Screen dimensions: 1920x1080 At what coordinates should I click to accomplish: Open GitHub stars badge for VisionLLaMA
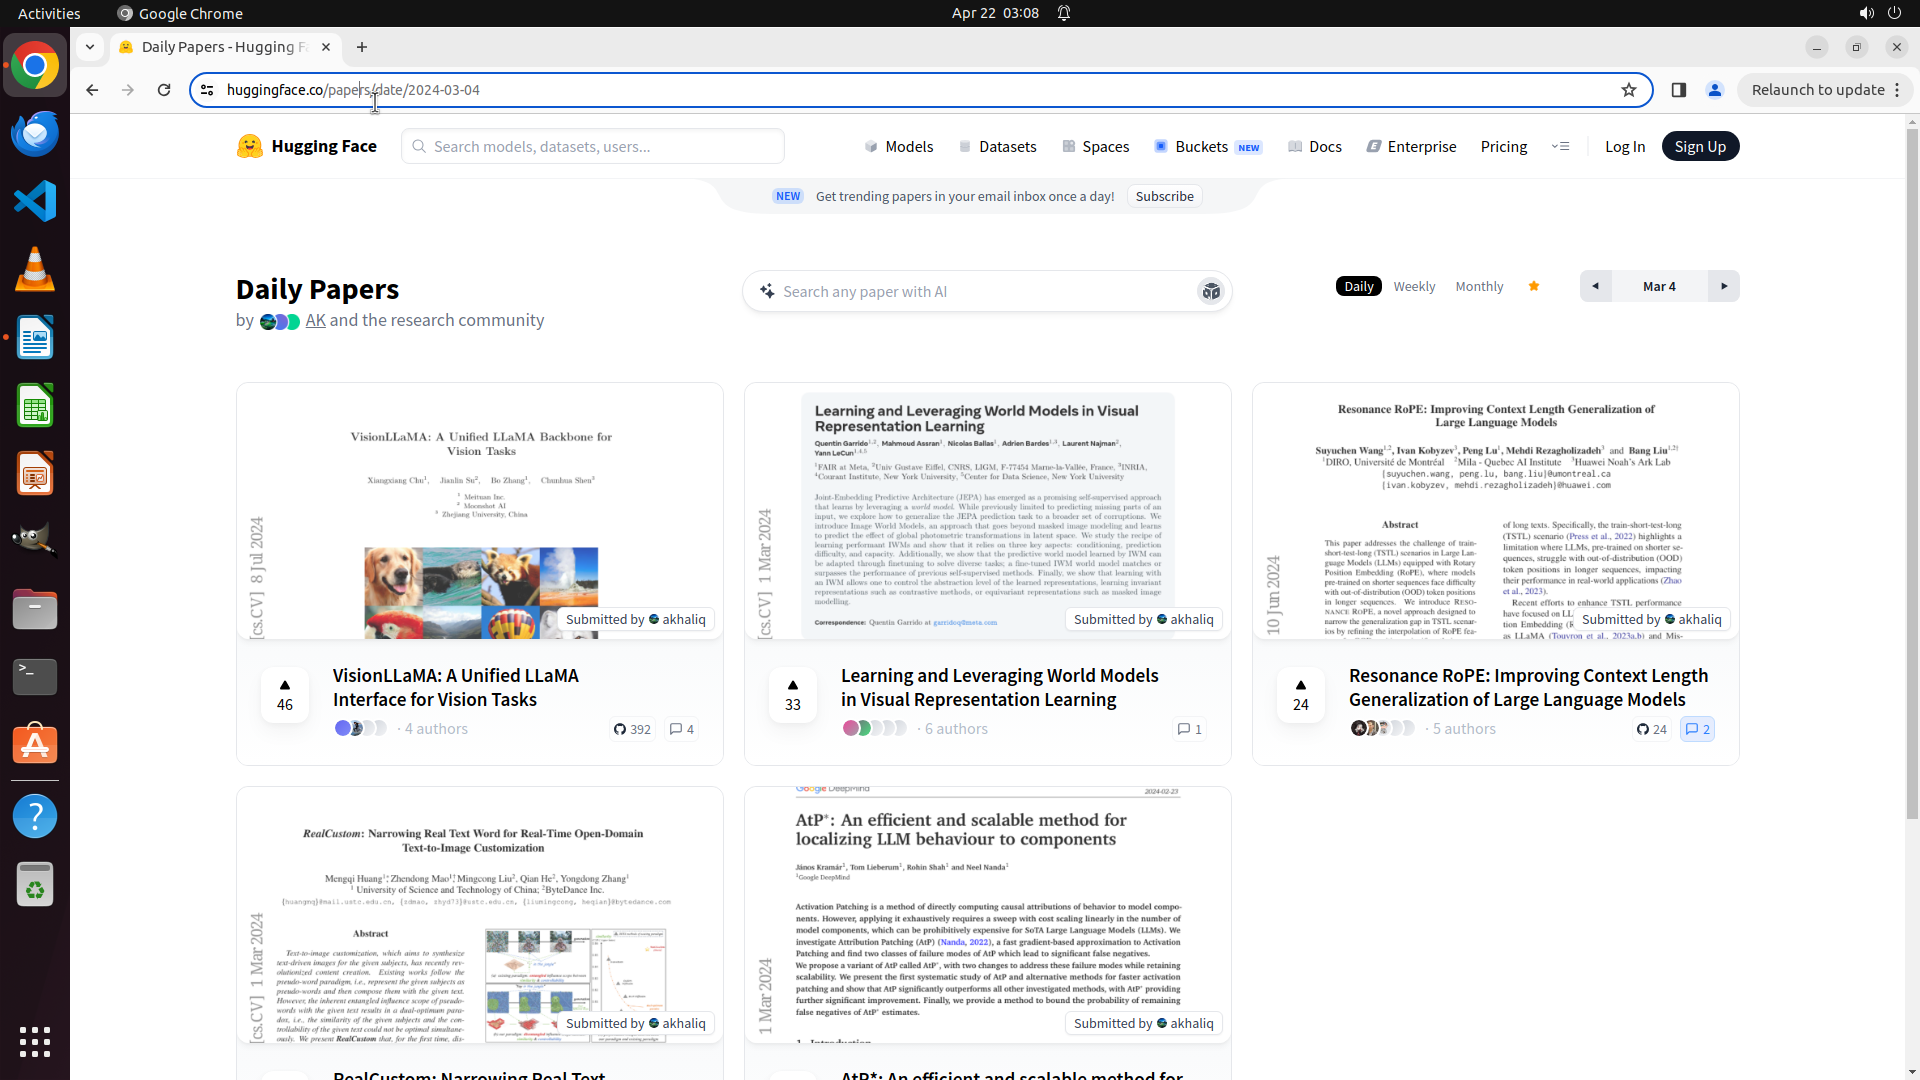pyautogui.click(x=632, y=729)
